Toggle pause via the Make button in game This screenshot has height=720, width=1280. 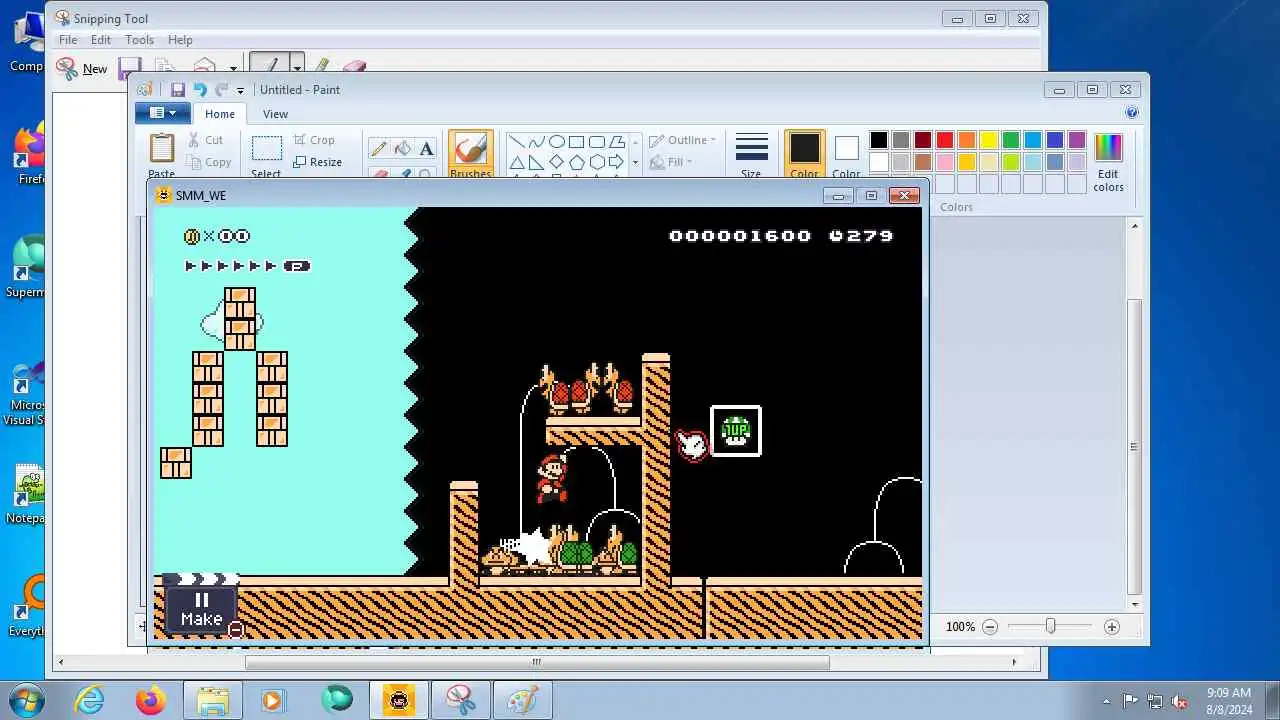coord(201,609)
